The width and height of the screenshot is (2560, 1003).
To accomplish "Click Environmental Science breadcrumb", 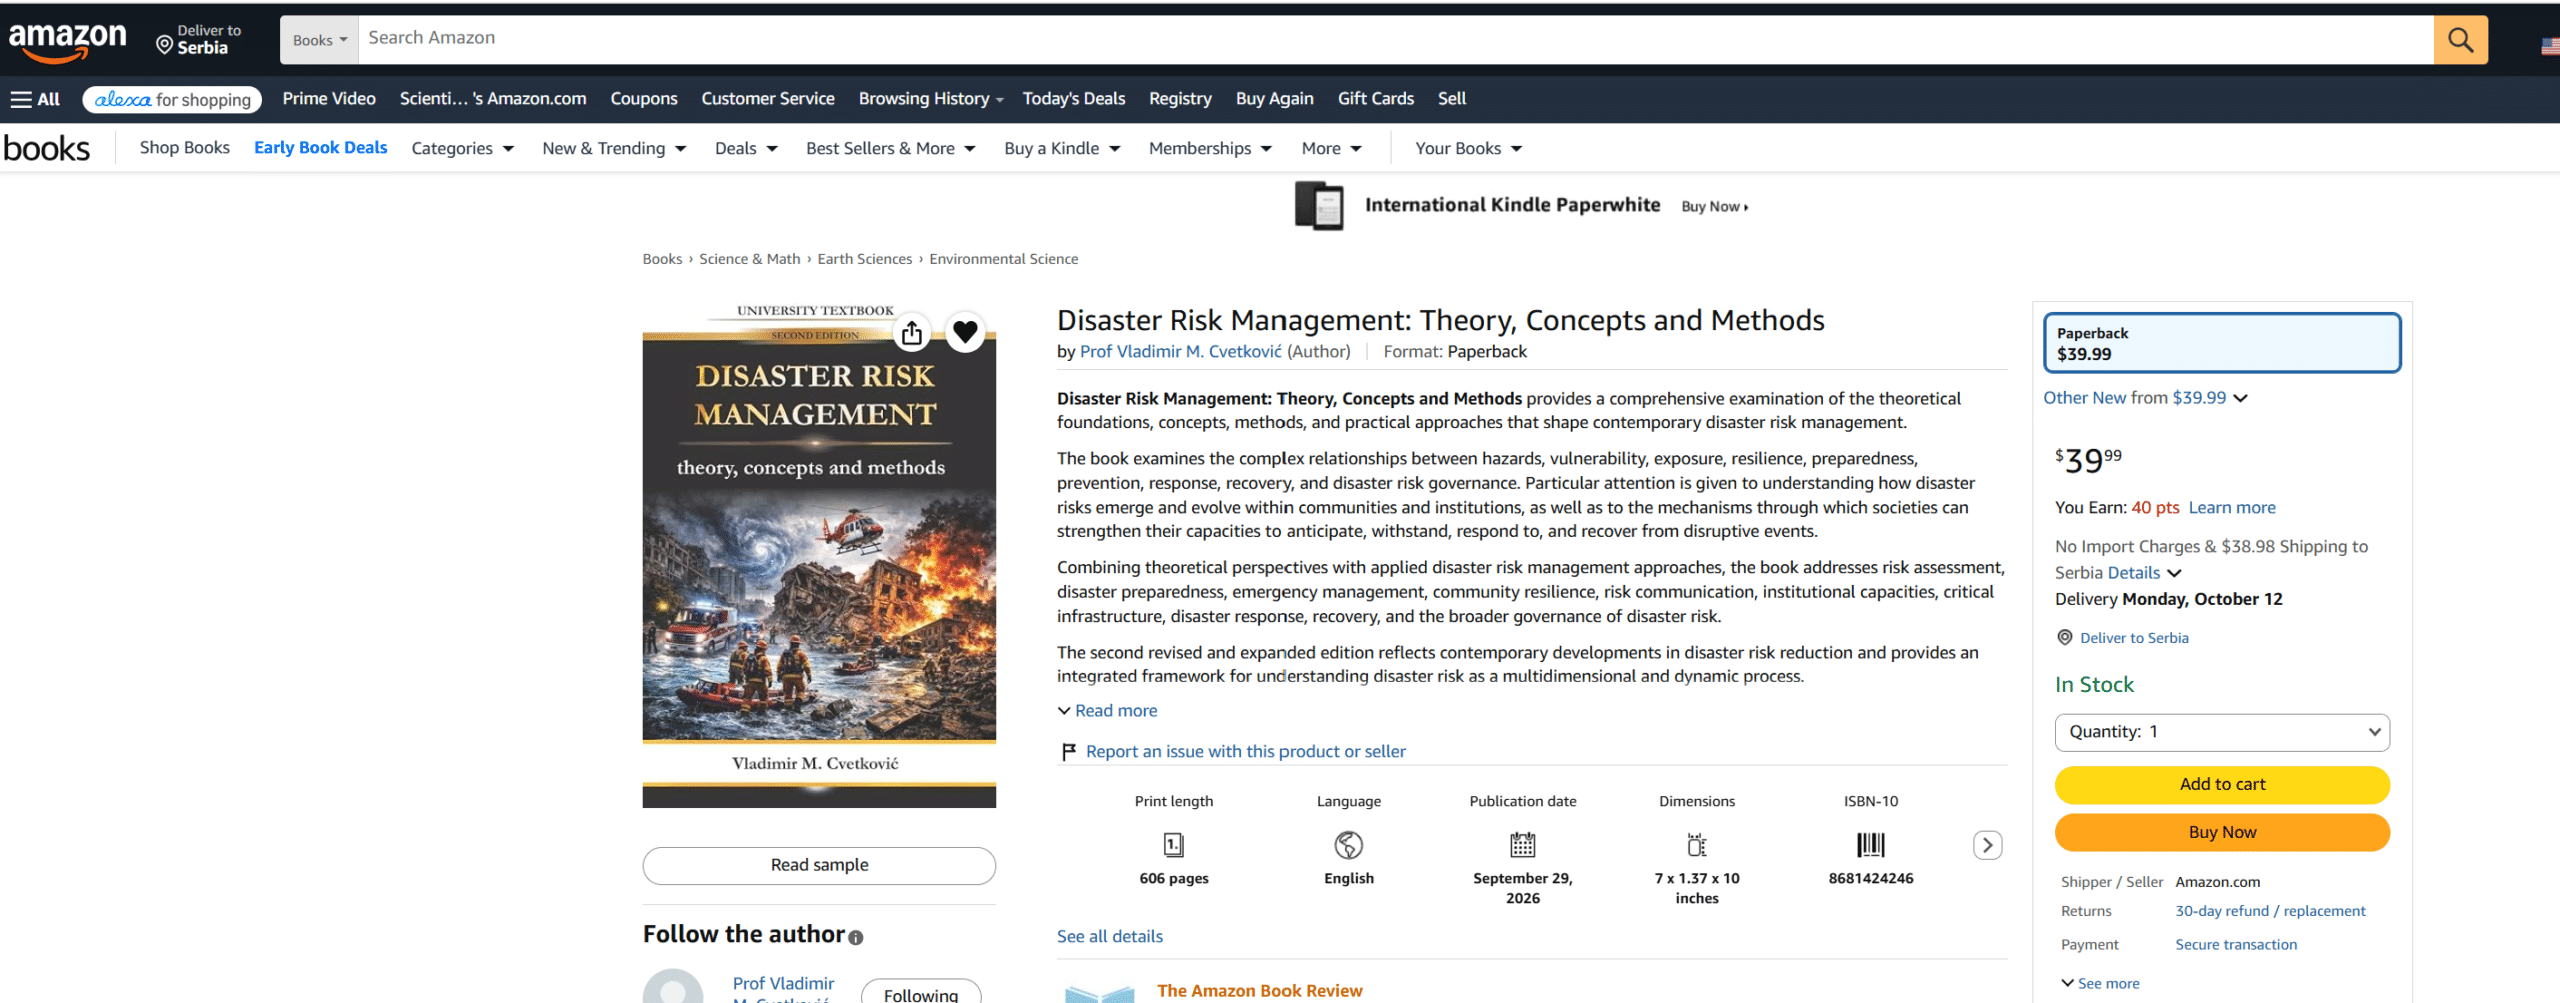I will click(x=1003, y=259).
